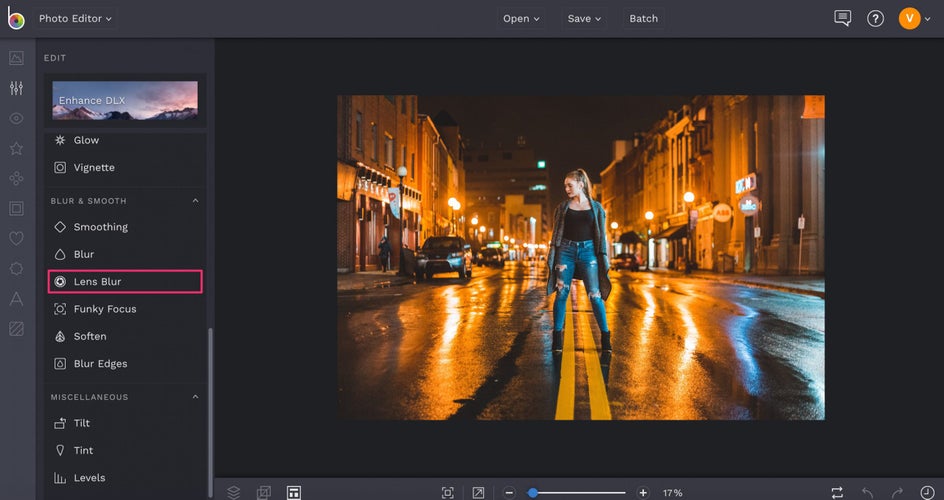
Task: Select the Funky Focus option
Action: [x=104, y=309]
